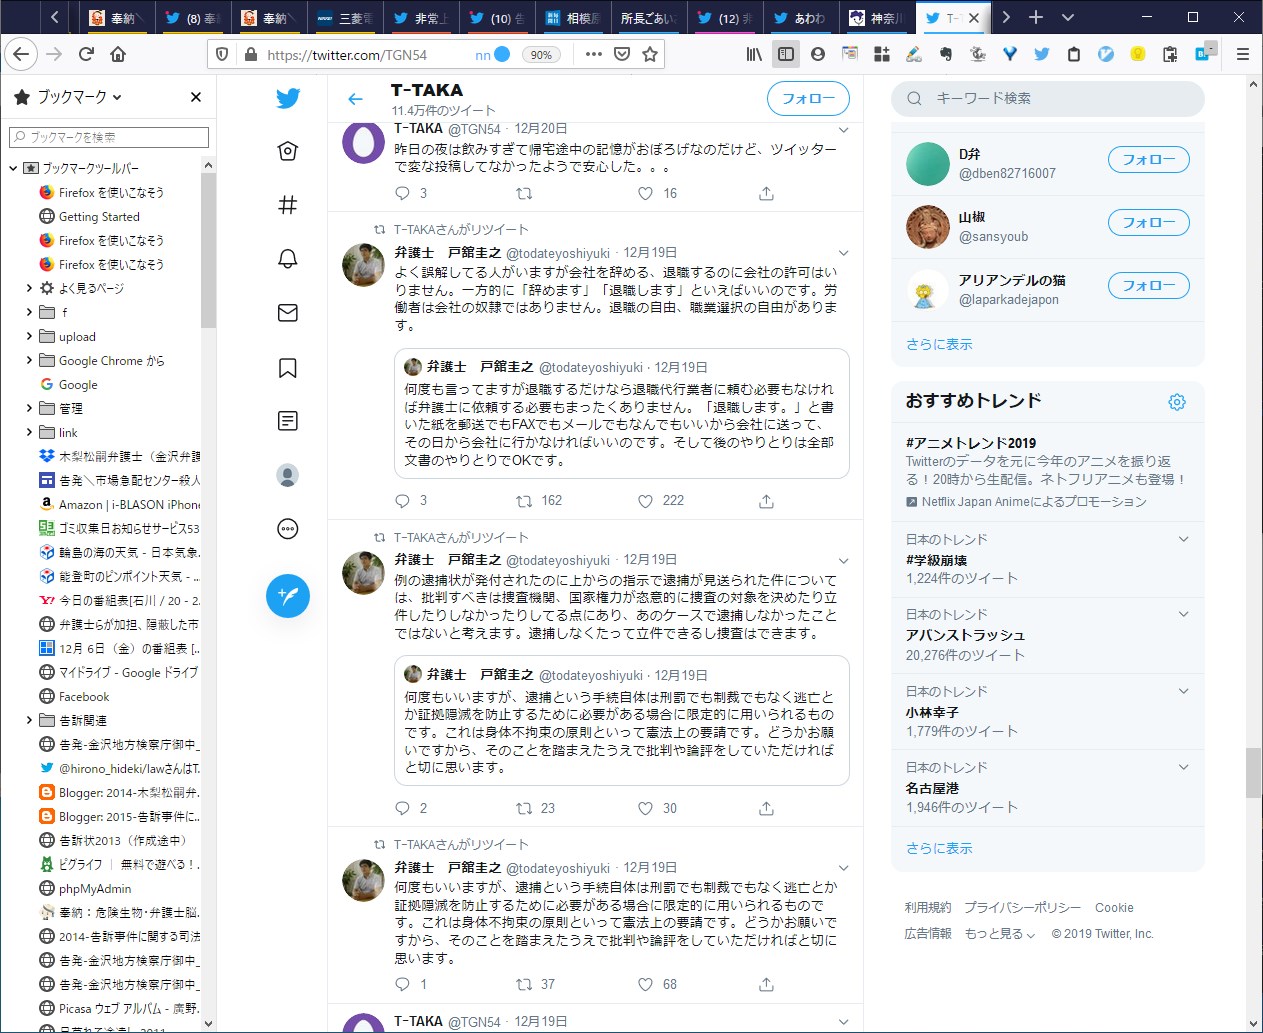
Task: Switch to 神奈川 browser tab
Action: coord(877,18)
